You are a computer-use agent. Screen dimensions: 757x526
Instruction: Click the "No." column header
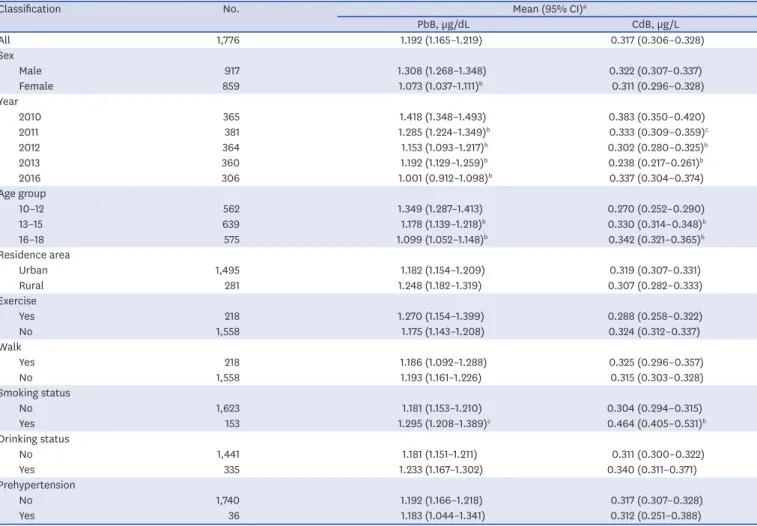pos(231,9)
